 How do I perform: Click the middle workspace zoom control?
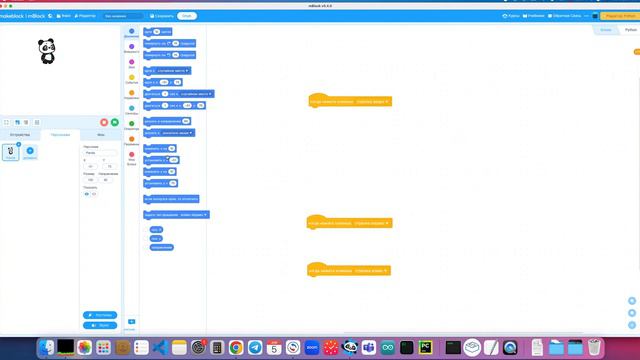(x=632, y=313)
